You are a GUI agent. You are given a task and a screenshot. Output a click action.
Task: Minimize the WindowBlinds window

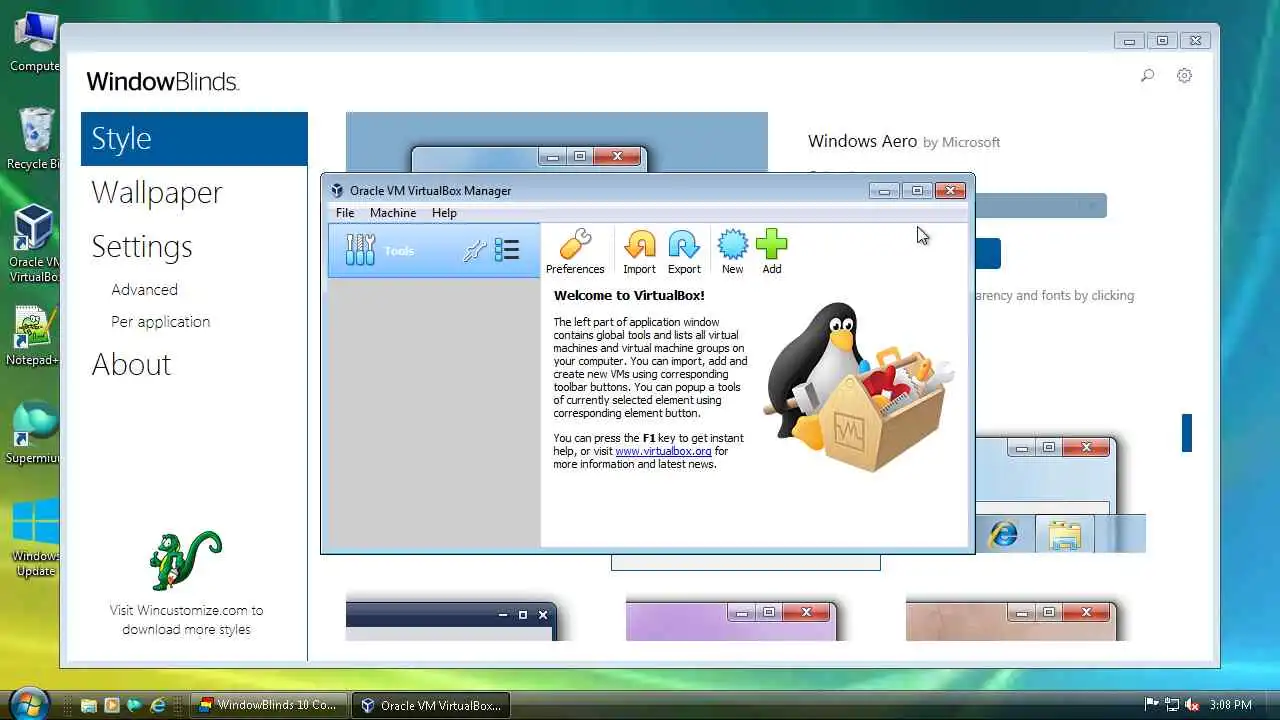click(x=1129, y=41)
